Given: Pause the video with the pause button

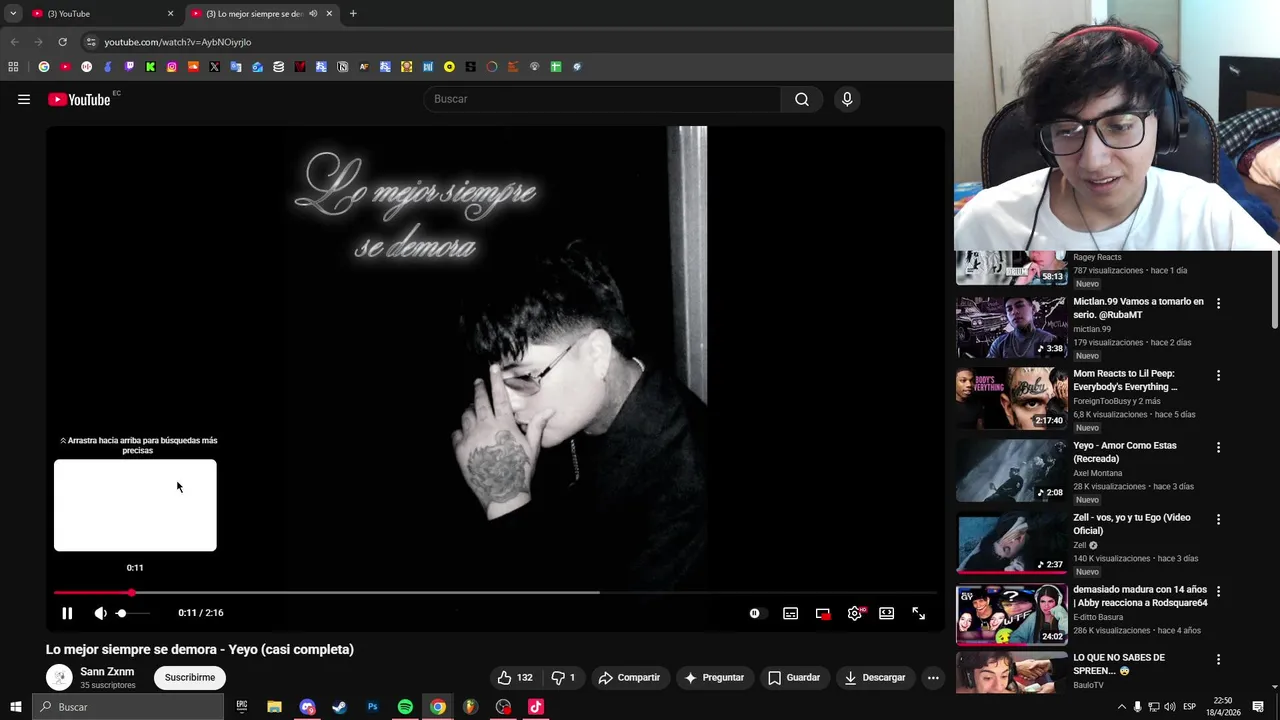Looking at the screenshot, I should point(67,613).
